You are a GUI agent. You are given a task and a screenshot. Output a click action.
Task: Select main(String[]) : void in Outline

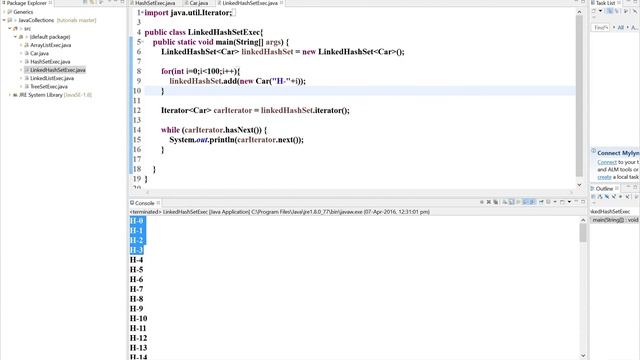tap(615, 220)
